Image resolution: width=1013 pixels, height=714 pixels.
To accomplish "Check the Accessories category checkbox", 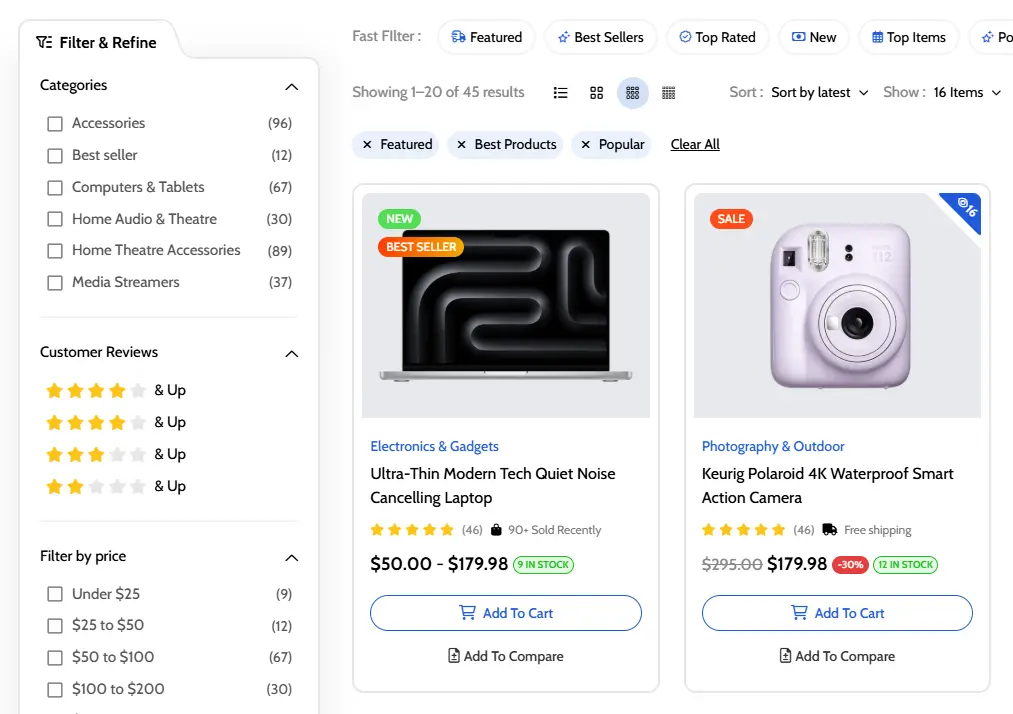I will (x=55, y=124).
